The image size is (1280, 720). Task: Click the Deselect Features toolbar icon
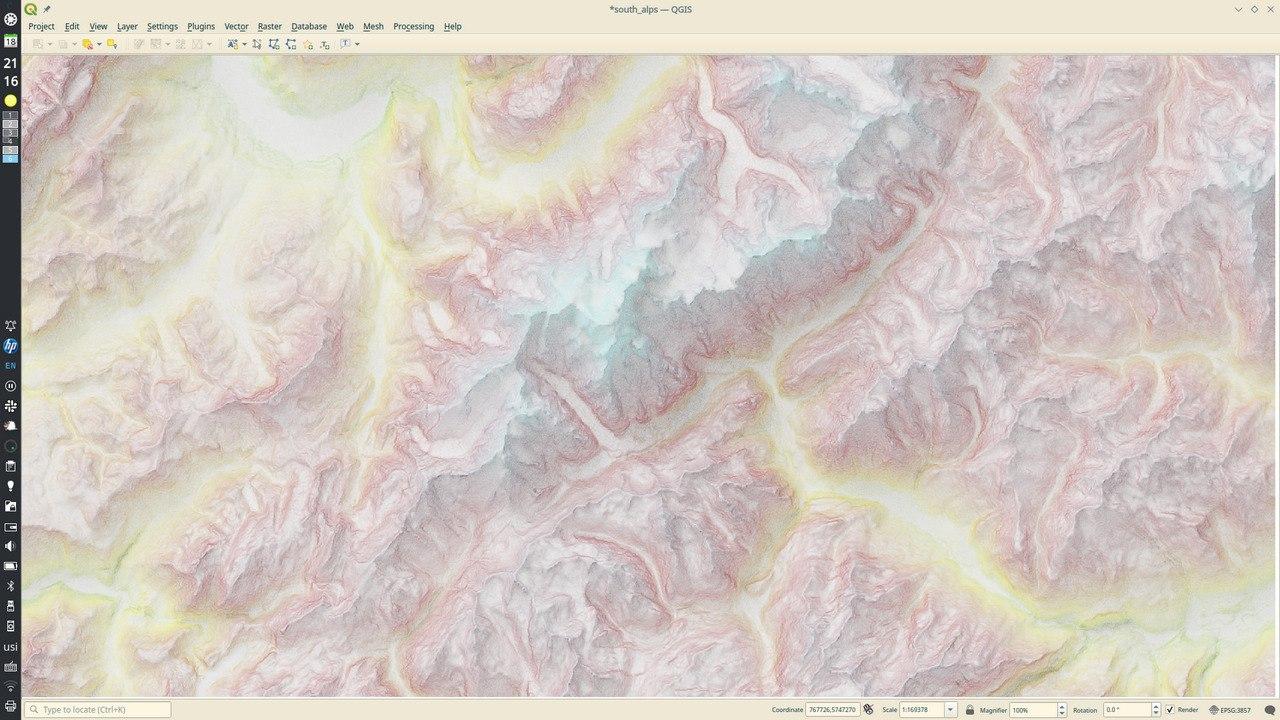(87, 44)
